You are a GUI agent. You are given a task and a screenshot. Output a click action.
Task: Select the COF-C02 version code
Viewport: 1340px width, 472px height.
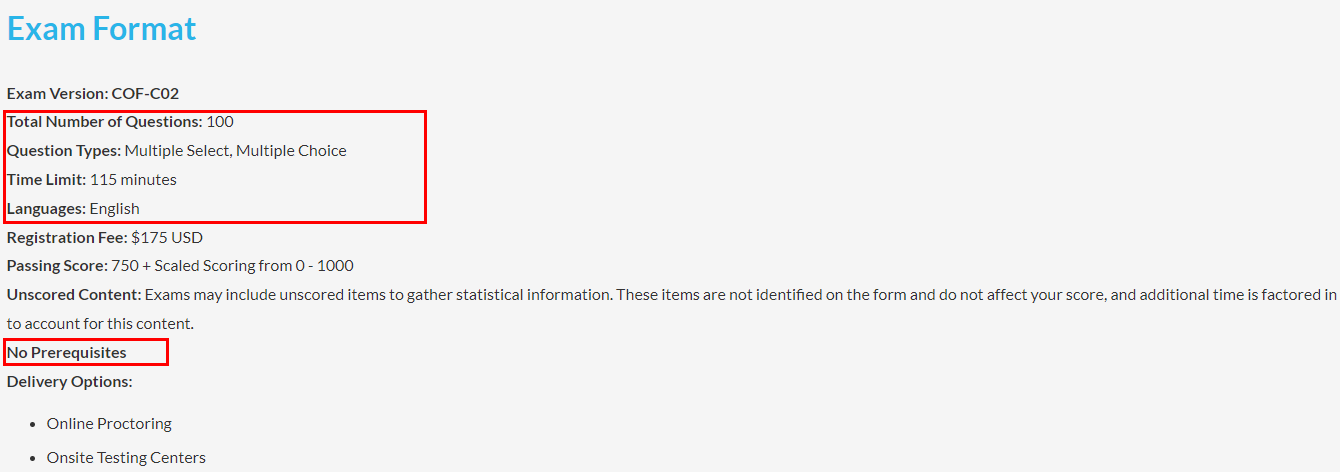[145, 93]
